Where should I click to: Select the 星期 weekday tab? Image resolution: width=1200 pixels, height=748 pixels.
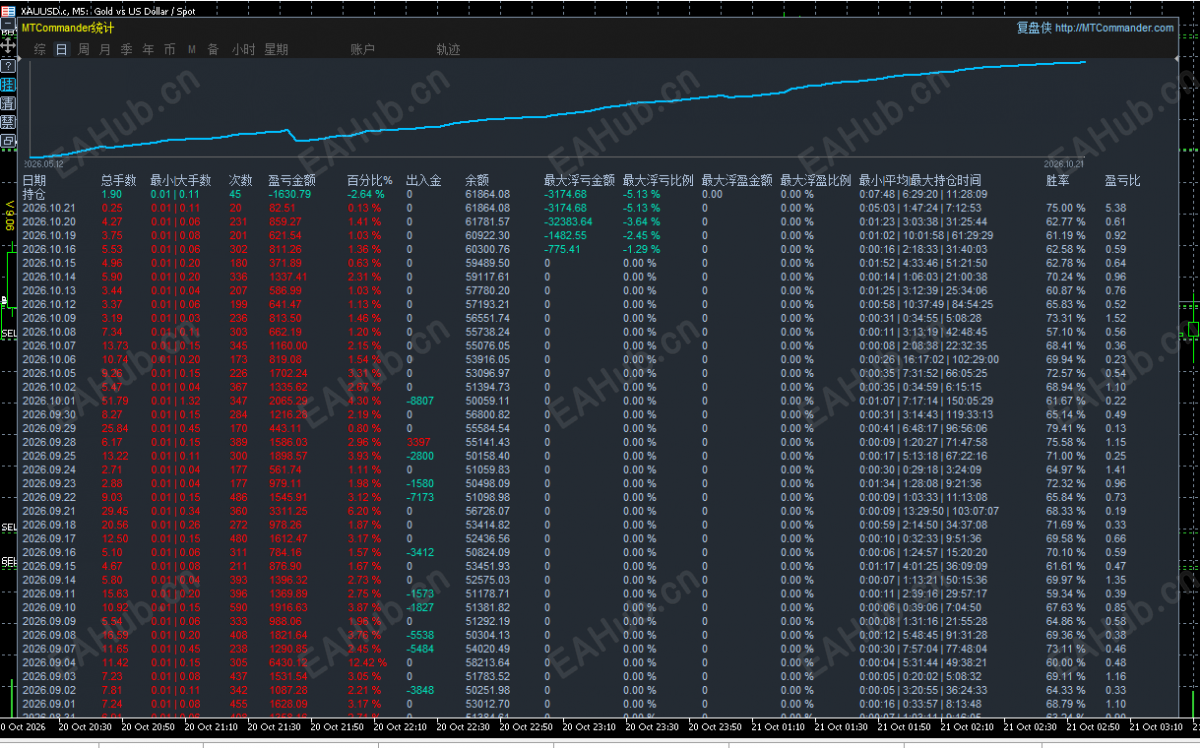tap(276, 49)
